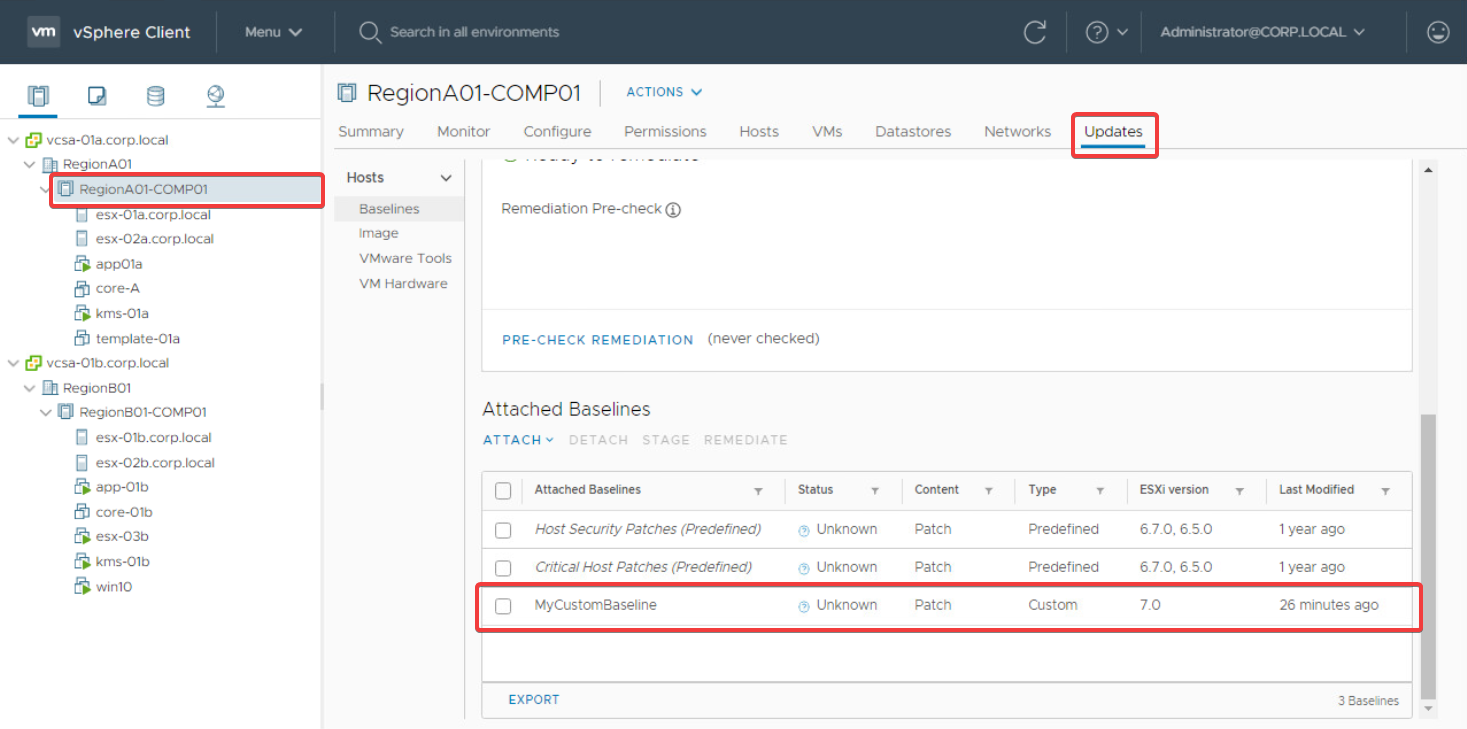Open the Menu dropdown
This screenshot has width=1467, height=729.
(x=273, y=32)
